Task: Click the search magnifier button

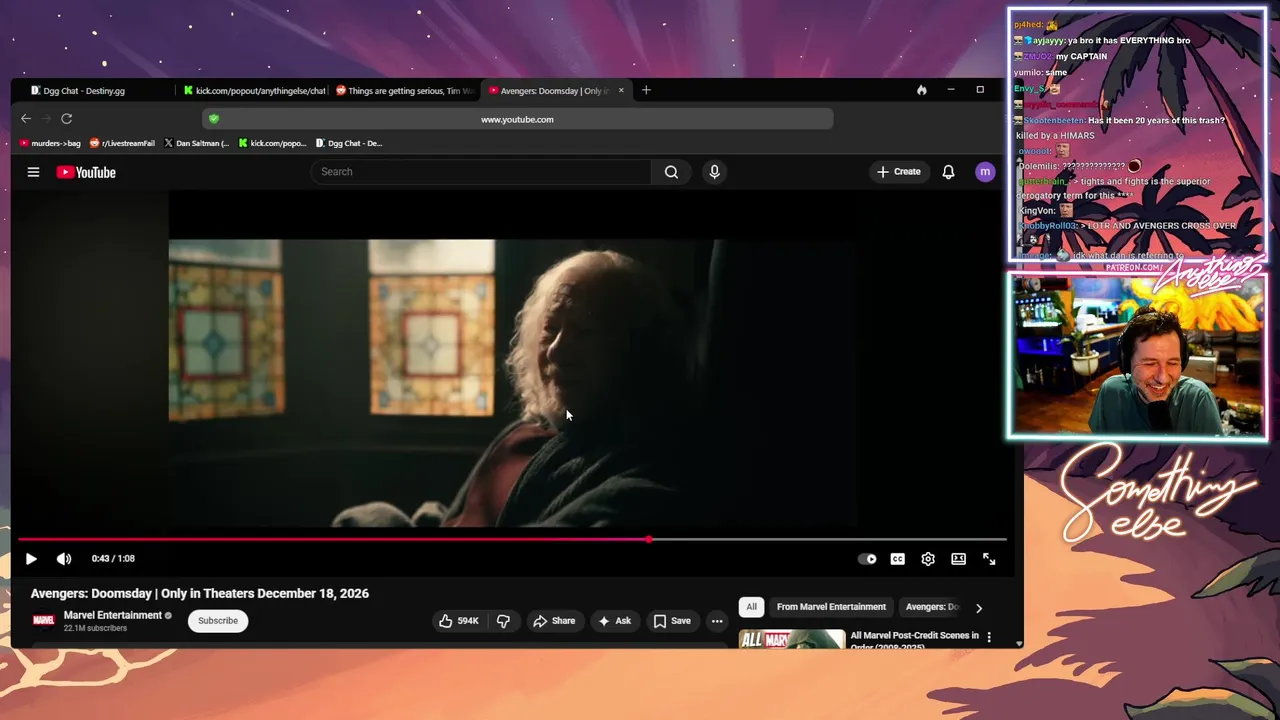Action: pyautogui.click(x=671, y=172)
